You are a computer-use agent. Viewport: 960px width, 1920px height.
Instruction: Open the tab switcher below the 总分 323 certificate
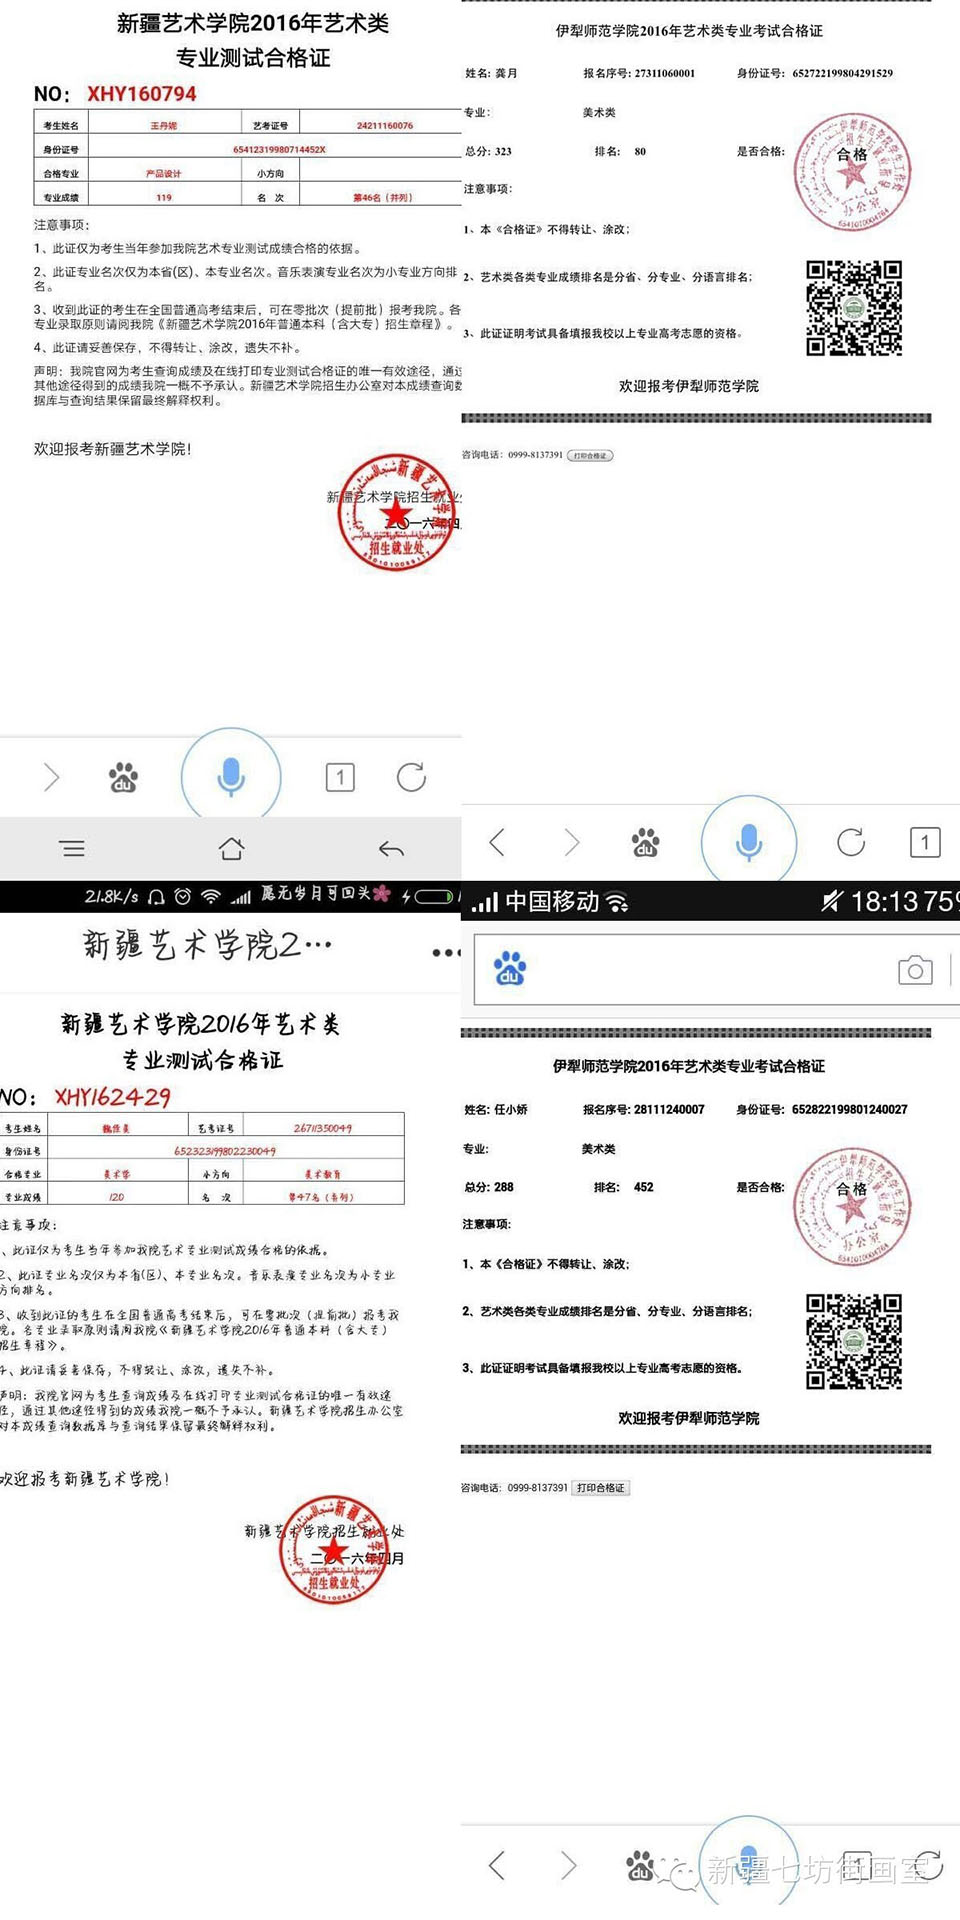(x=925, y=843)
